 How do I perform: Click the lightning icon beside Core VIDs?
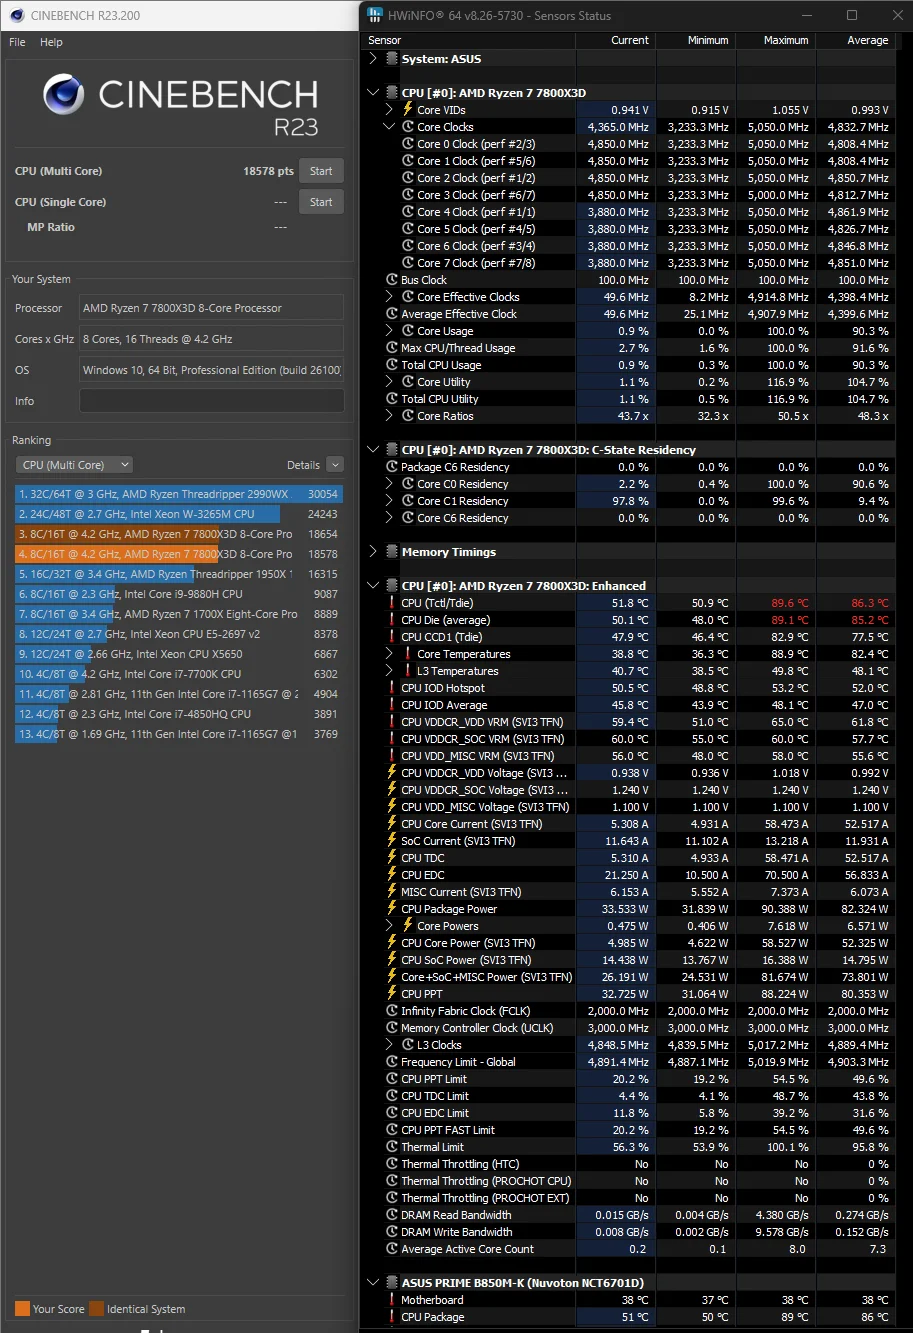(408, 110)
